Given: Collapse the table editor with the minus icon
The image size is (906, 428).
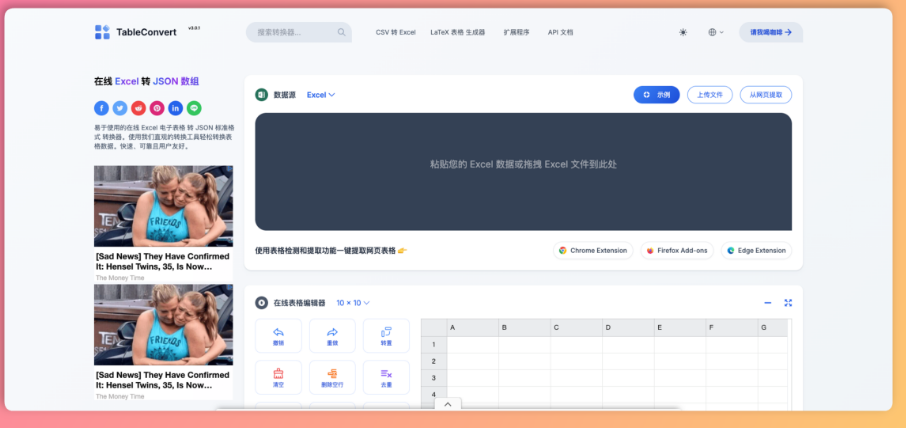Looking at the screenshot, I should tap(768, 303).
